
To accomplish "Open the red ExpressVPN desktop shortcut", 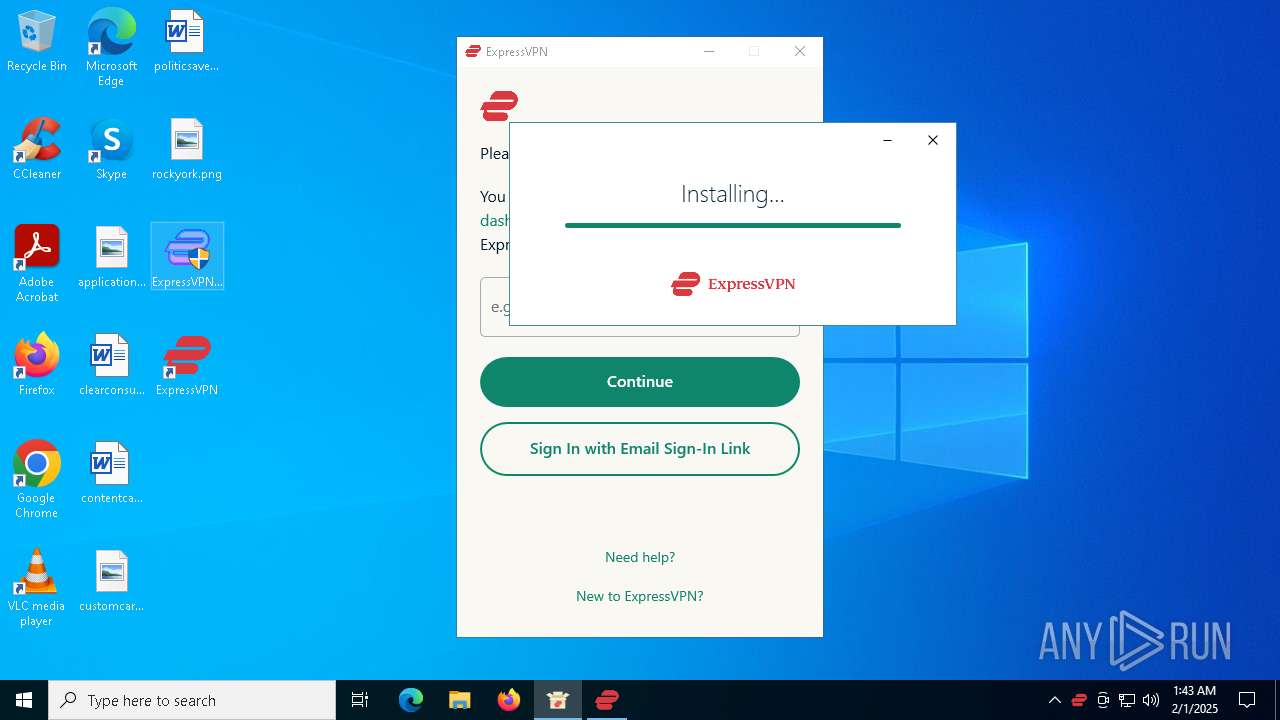I will point(187,365).
